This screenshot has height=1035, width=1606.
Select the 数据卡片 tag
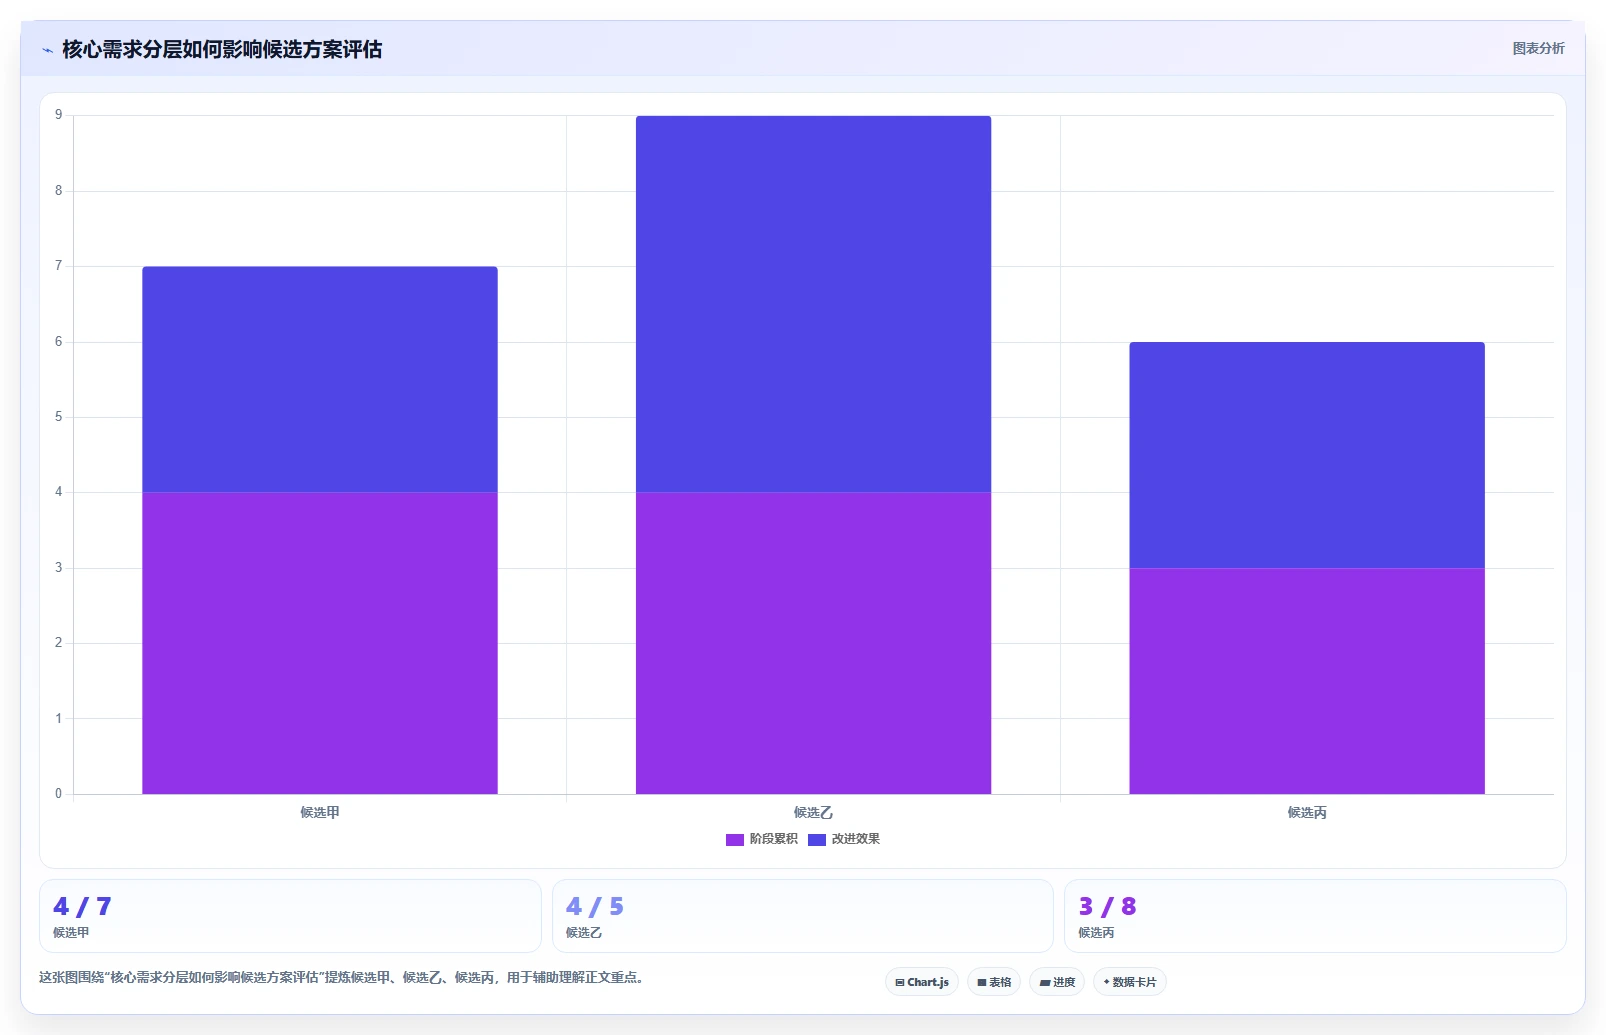point(1130,982)
